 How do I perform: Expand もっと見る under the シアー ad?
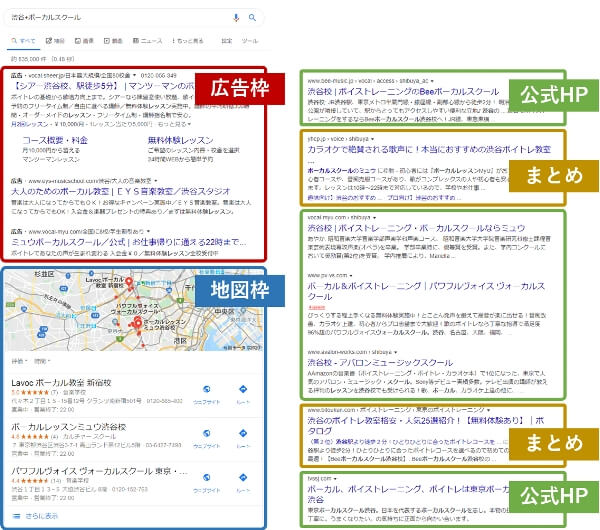tap(175, 124)
